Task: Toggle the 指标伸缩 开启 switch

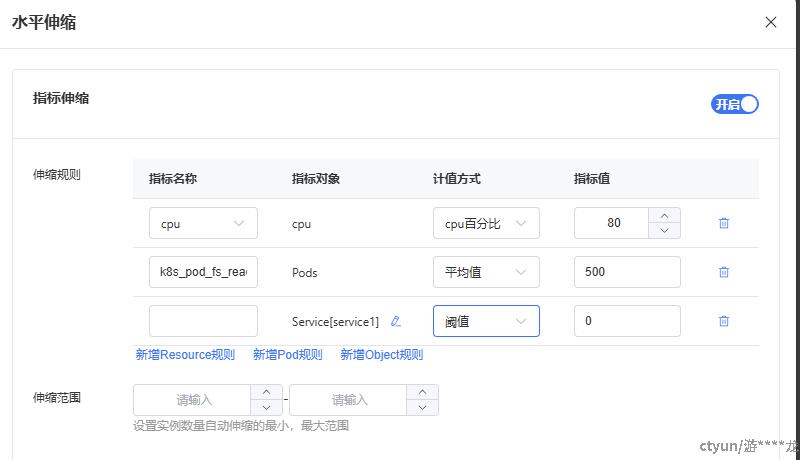Action: (x=735, y=104)
